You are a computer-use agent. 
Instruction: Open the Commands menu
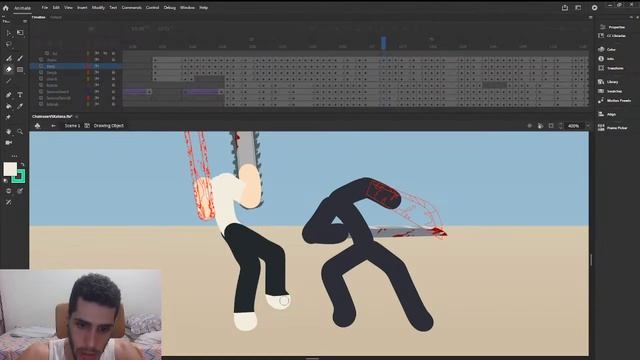coord(131,7)
